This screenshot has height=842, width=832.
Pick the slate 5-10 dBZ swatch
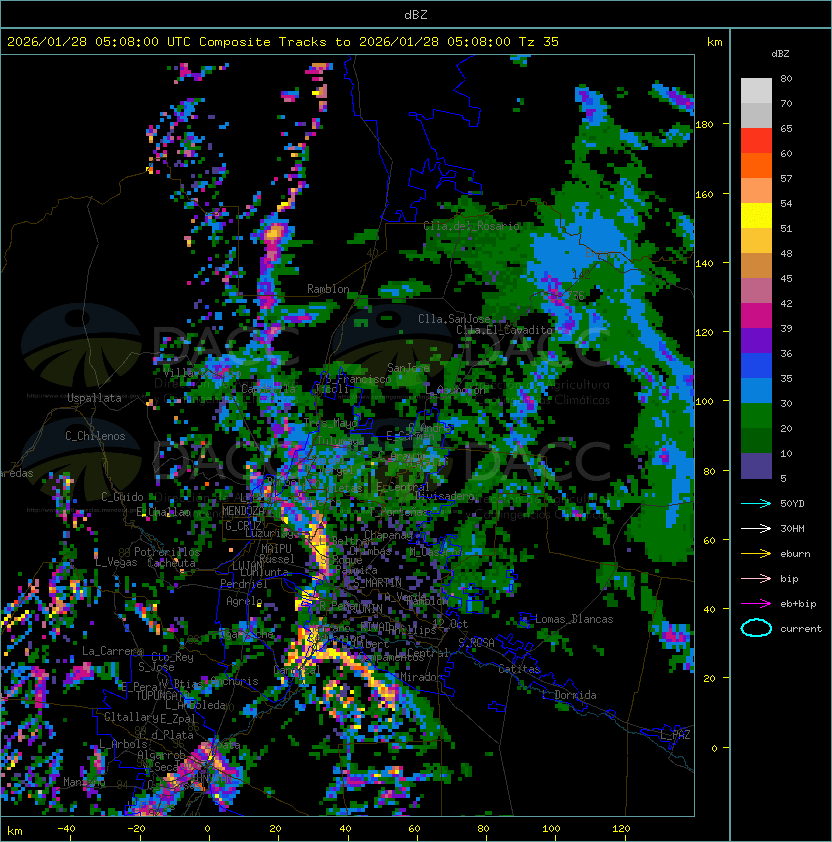point(756,466)
